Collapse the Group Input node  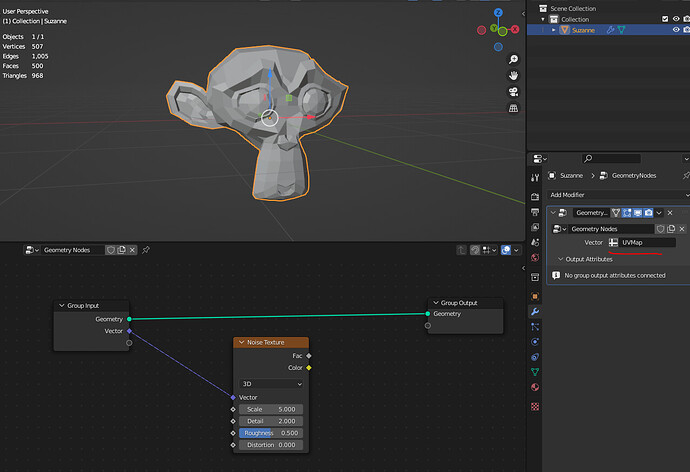62,305
